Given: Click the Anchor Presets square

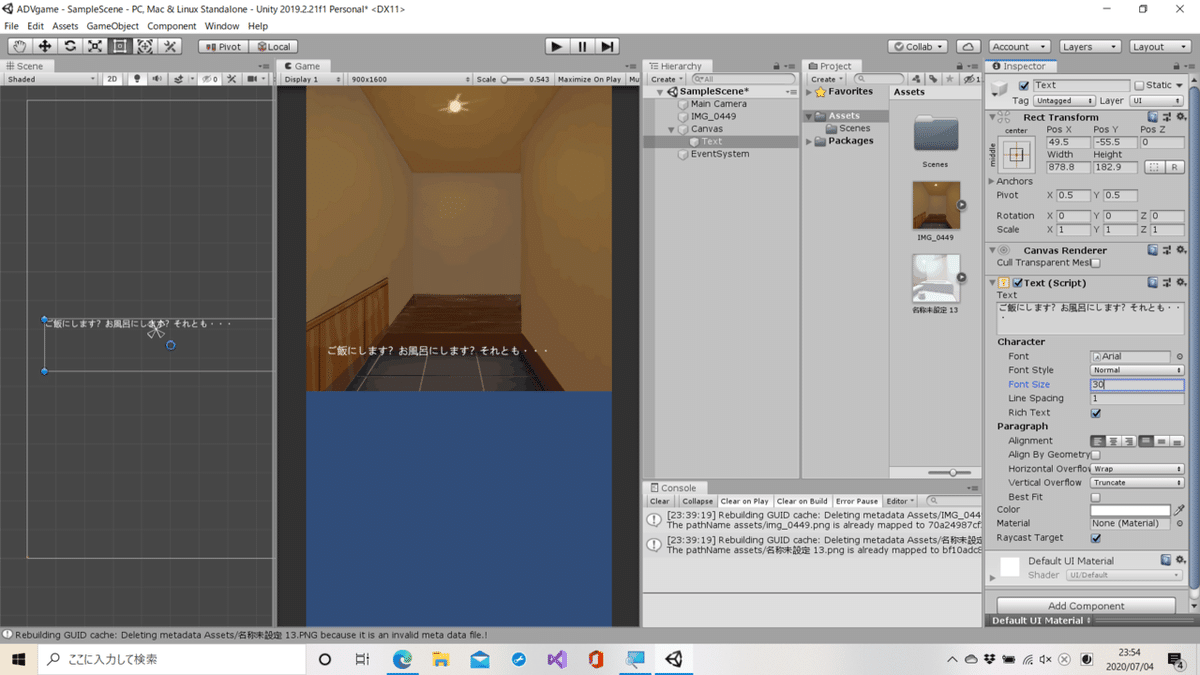Looking at the screenshot, I should click(x=1016, y=155).
